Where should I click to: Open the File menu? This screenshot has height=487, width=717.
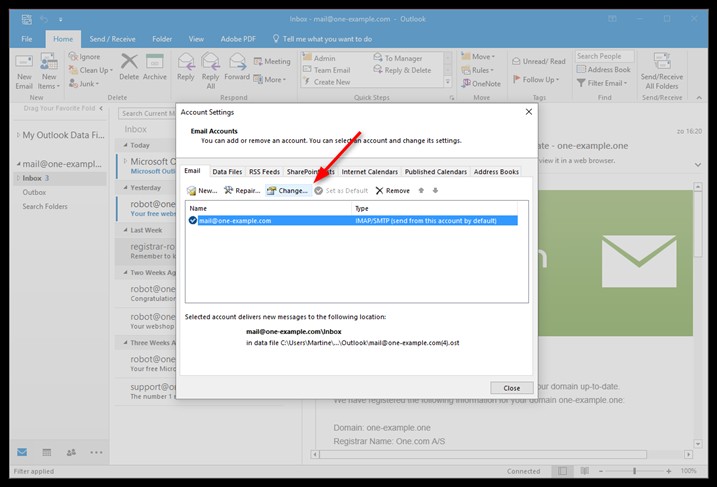coord(27,39)
